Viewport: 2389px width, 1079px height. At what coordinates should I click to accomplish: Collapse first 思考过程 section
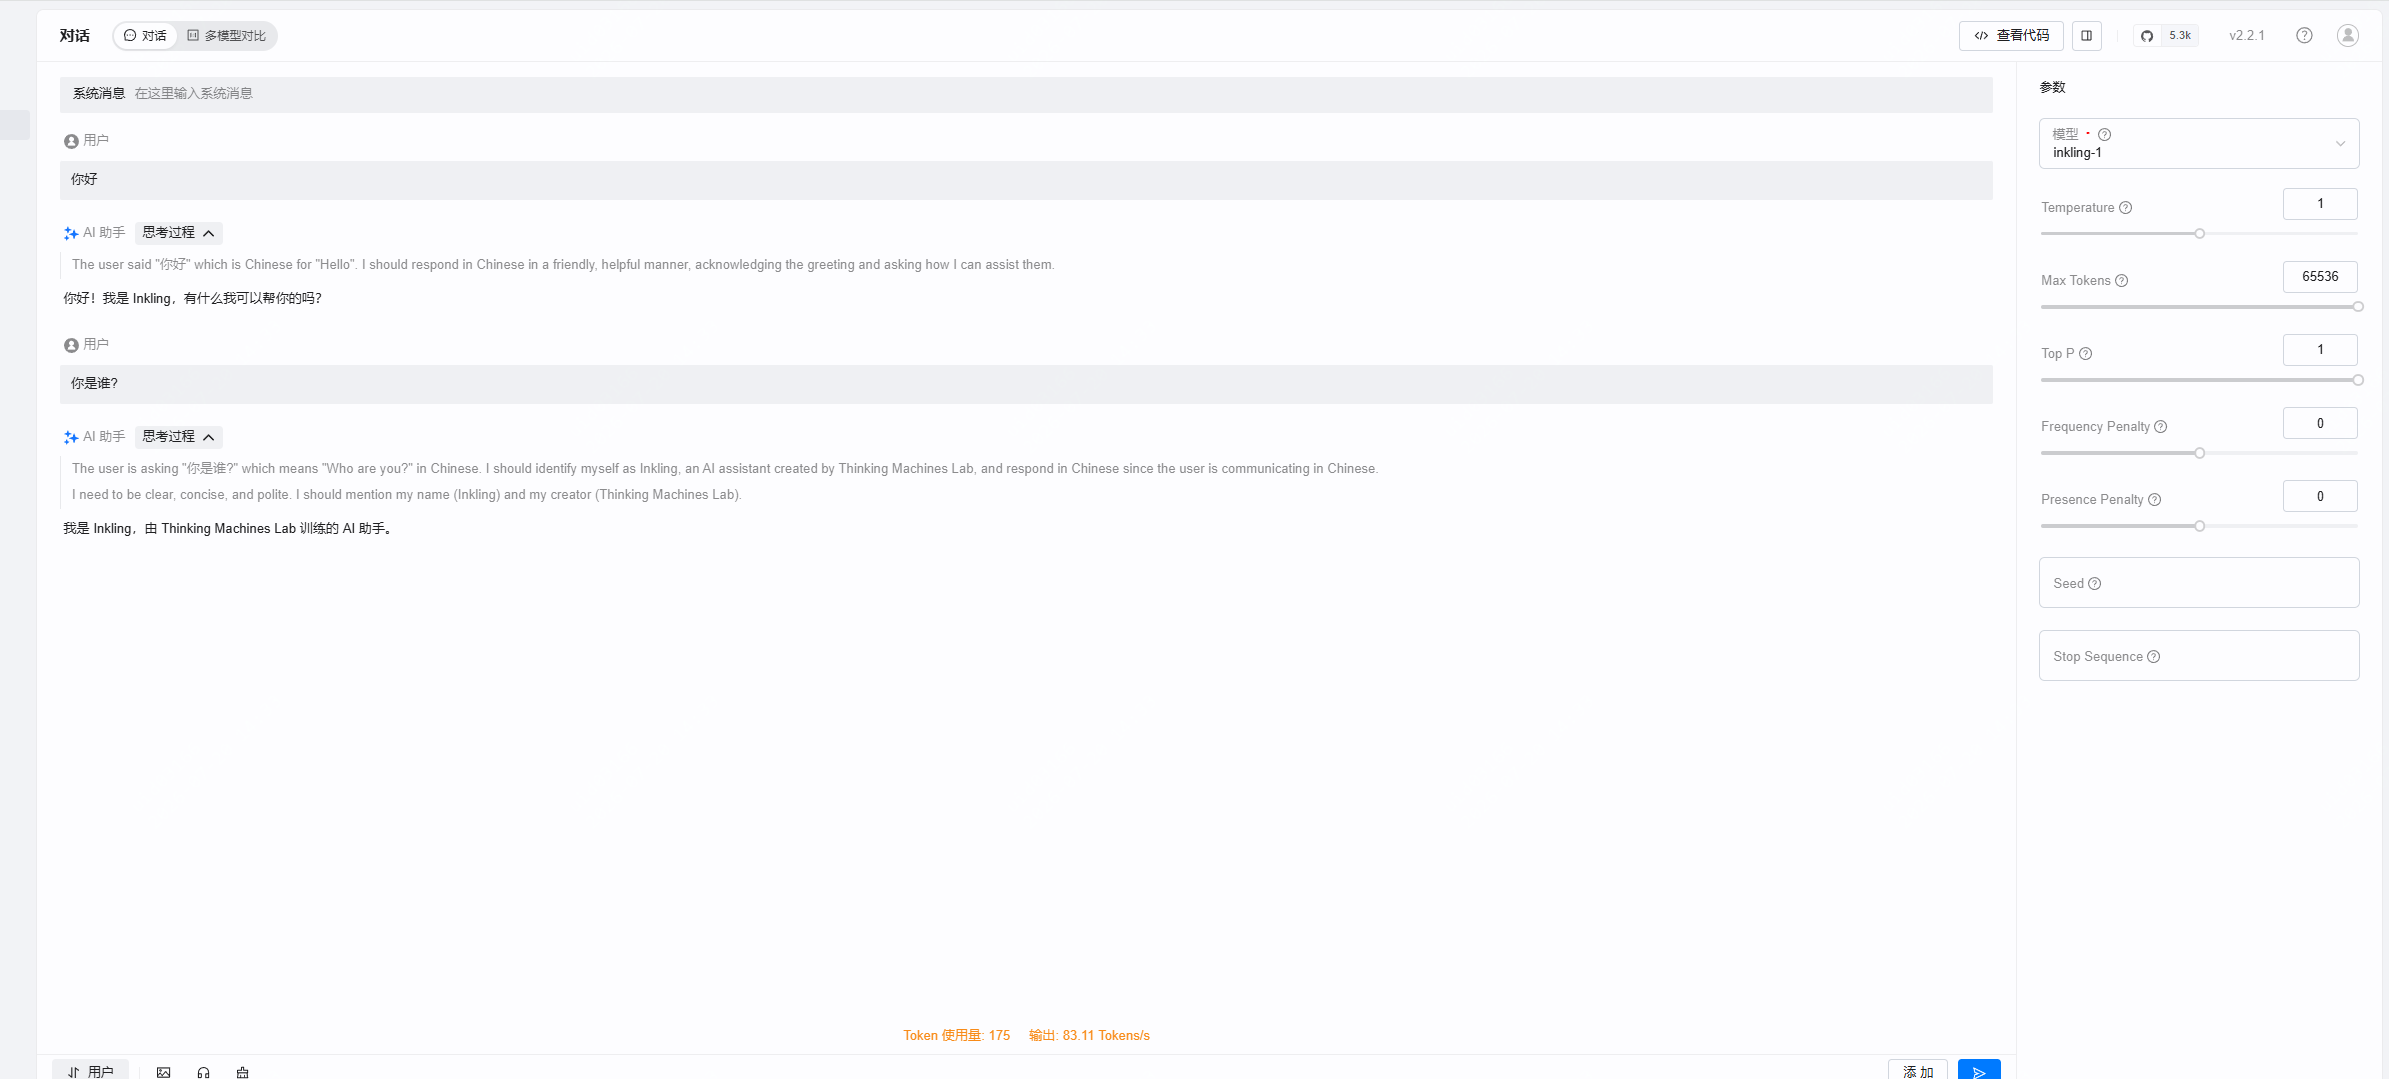pos(178,233)
